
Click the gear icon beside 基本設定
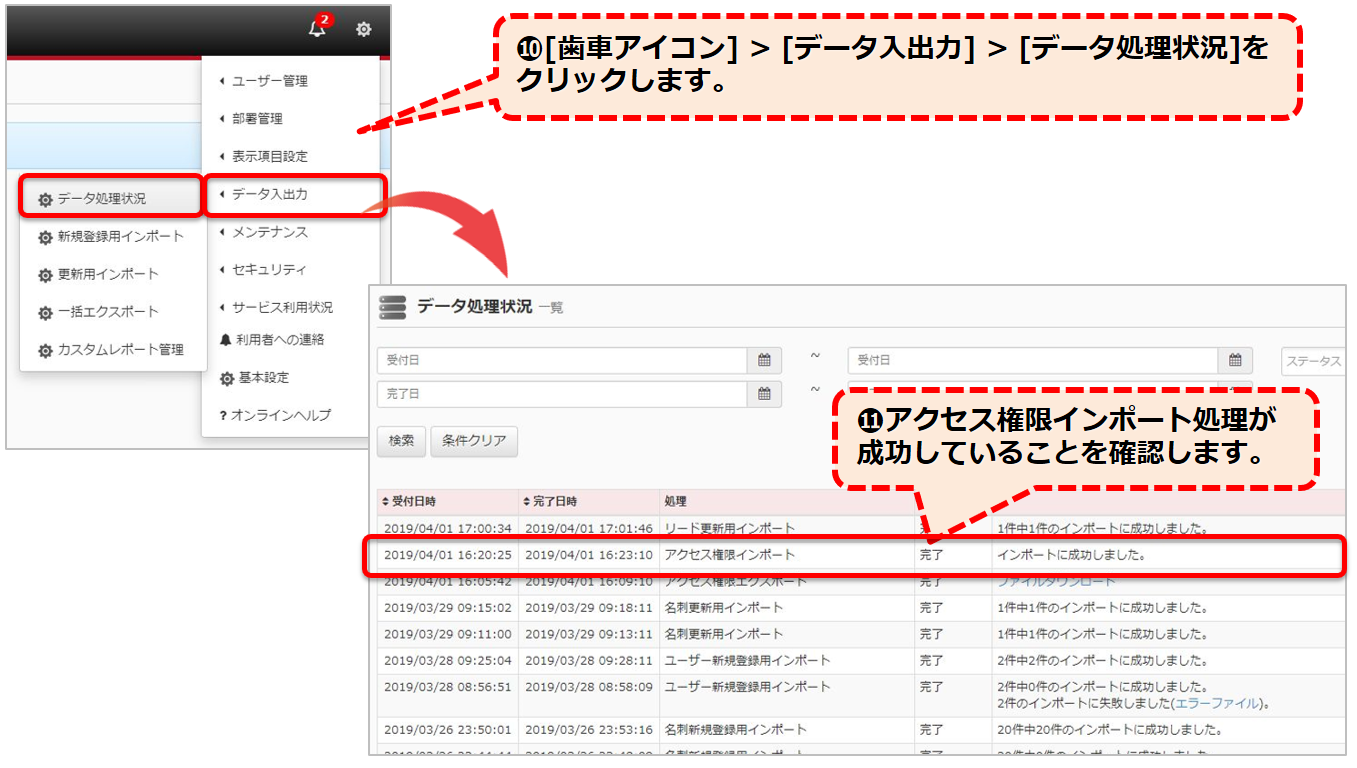click(226, 379)
